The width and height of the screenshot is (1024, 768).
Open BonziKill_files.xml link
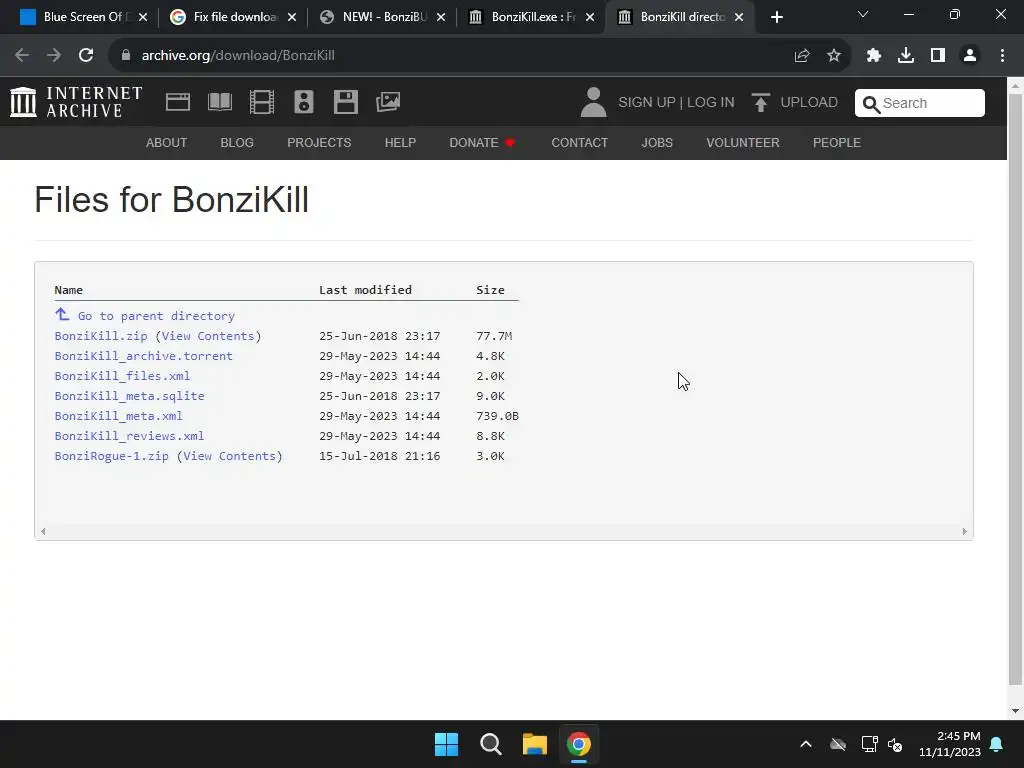click(122, 376)
